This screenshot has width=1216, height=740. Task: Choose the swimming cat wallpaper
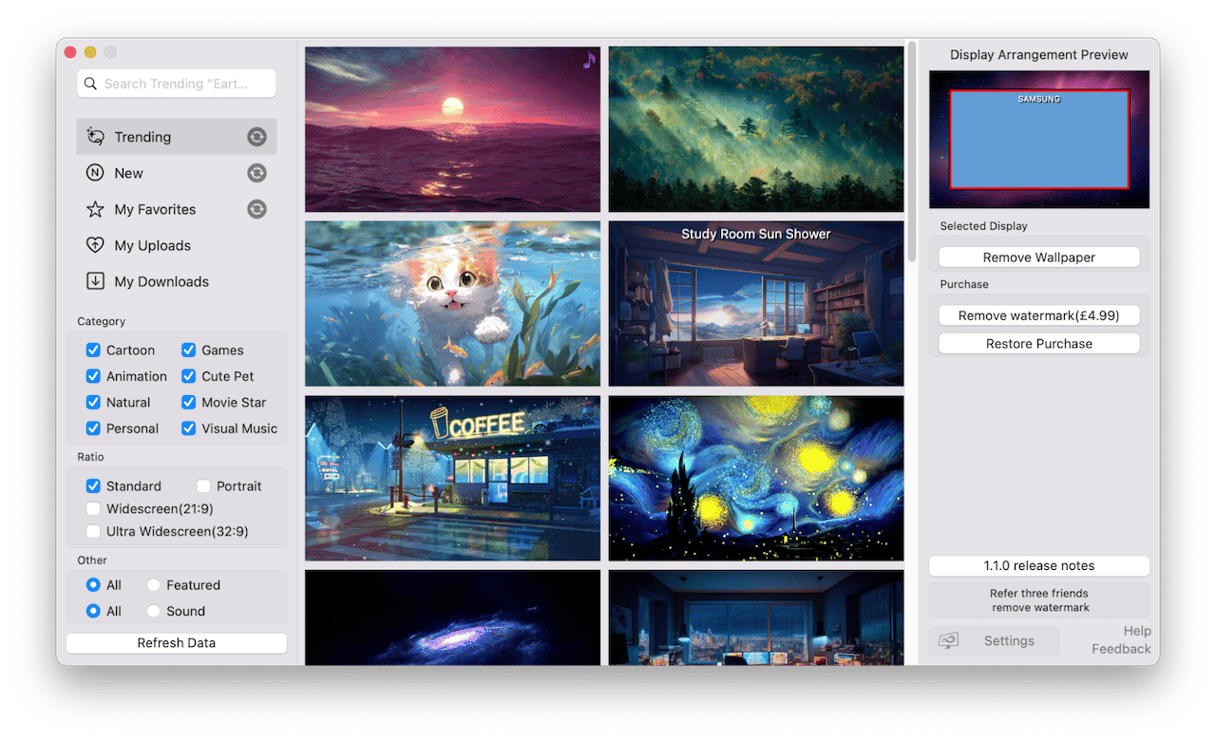pos(453,304)
